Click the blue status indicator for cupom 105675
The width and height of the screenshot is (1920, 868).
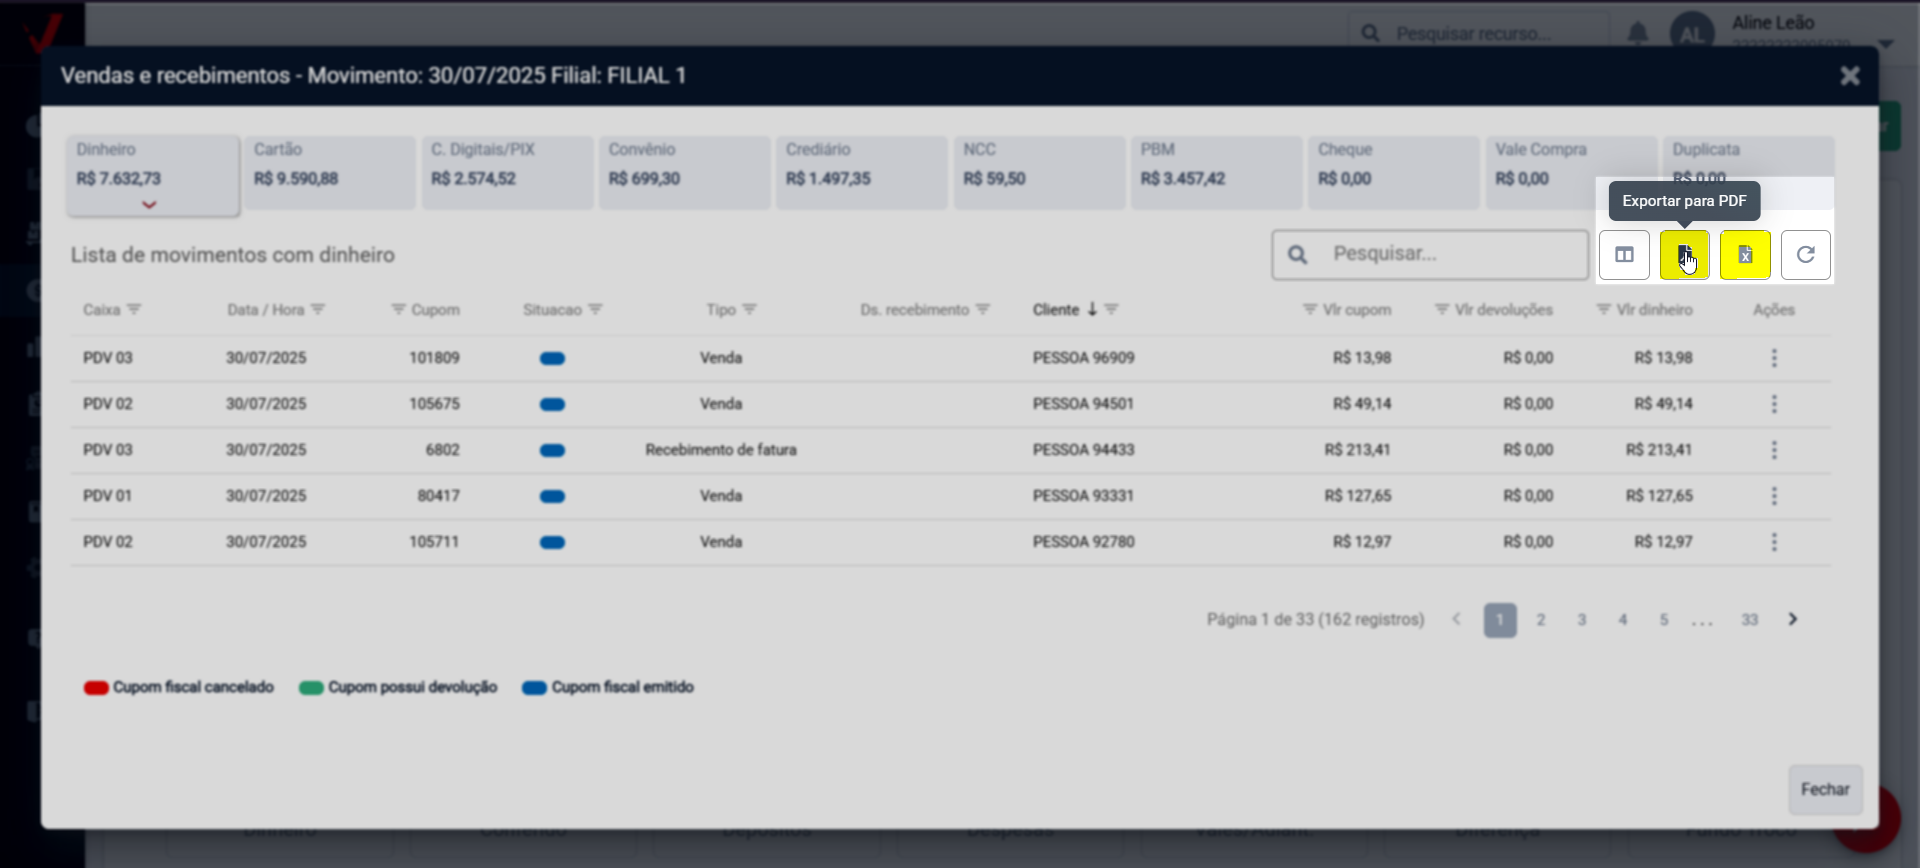click(552, 405)
